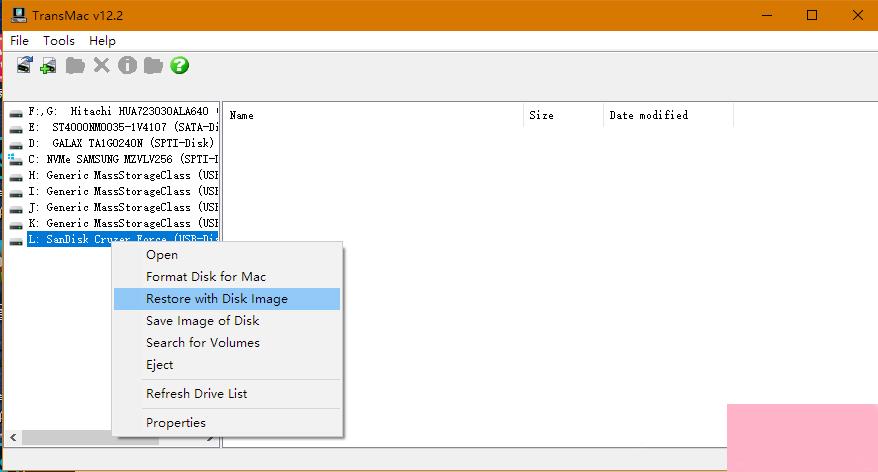Open the green help question mark icon
The image size is (878, 472).
click(x=179, y=66)
